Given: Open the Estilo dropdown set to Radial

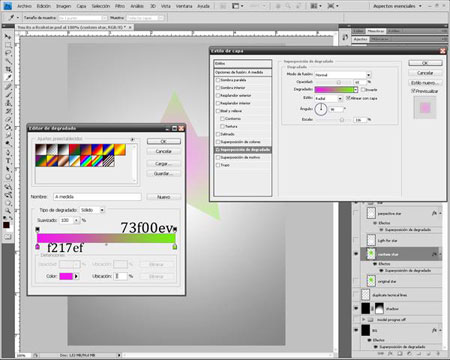Looking at the screenshot, I should click(340, 98).
